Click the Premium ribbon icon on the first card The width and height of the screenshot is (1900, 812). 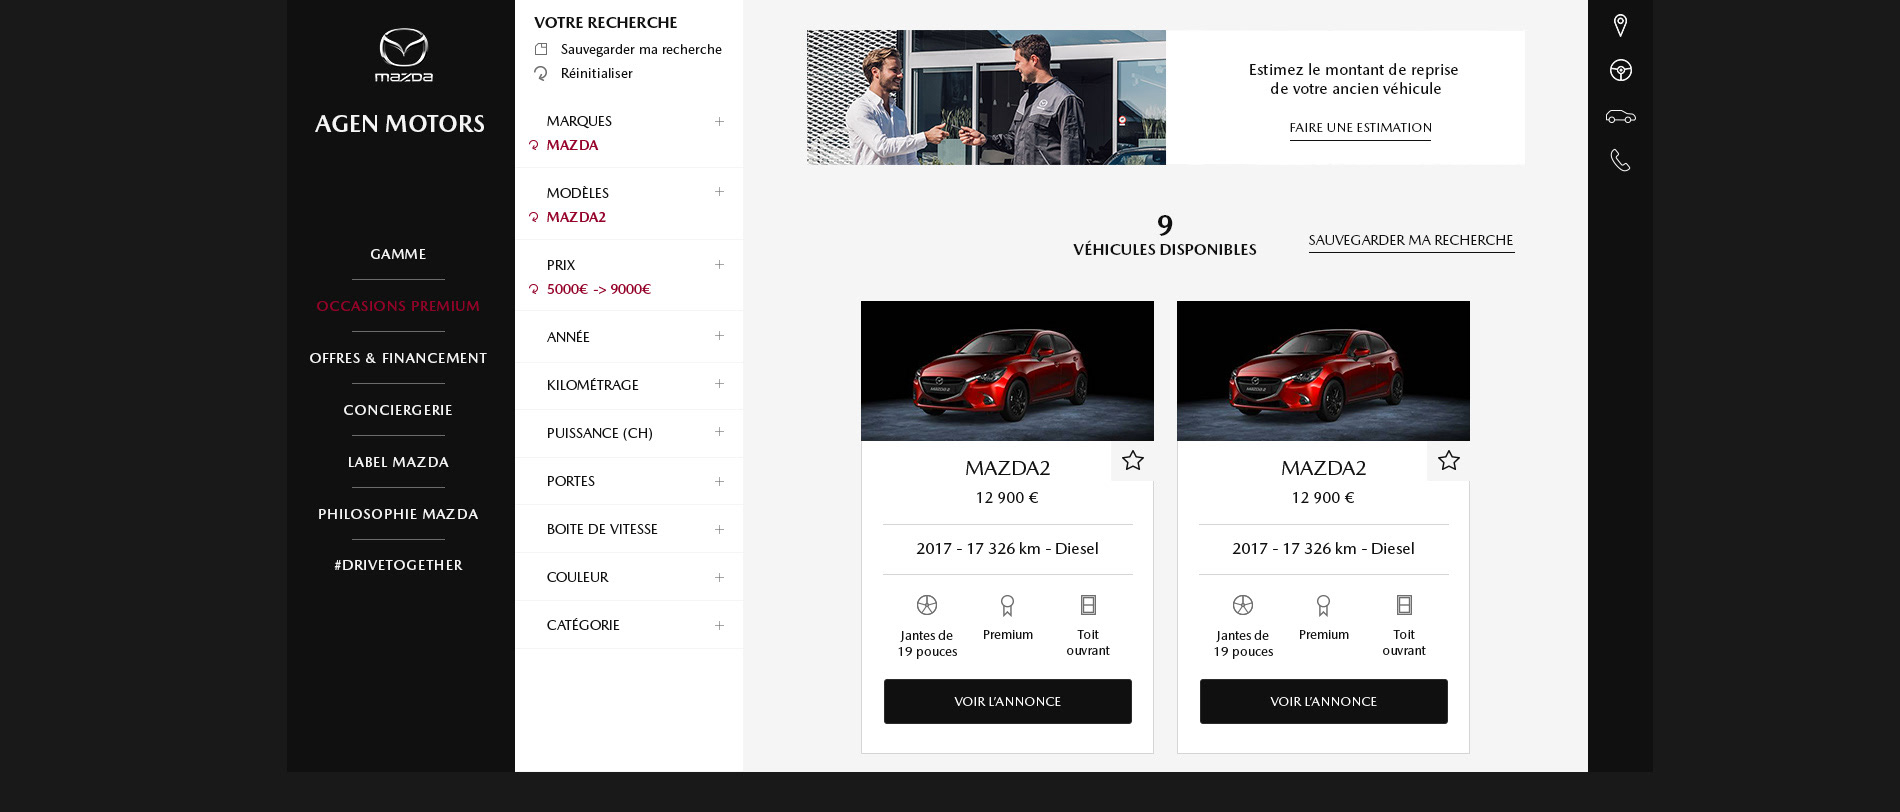1007,605
